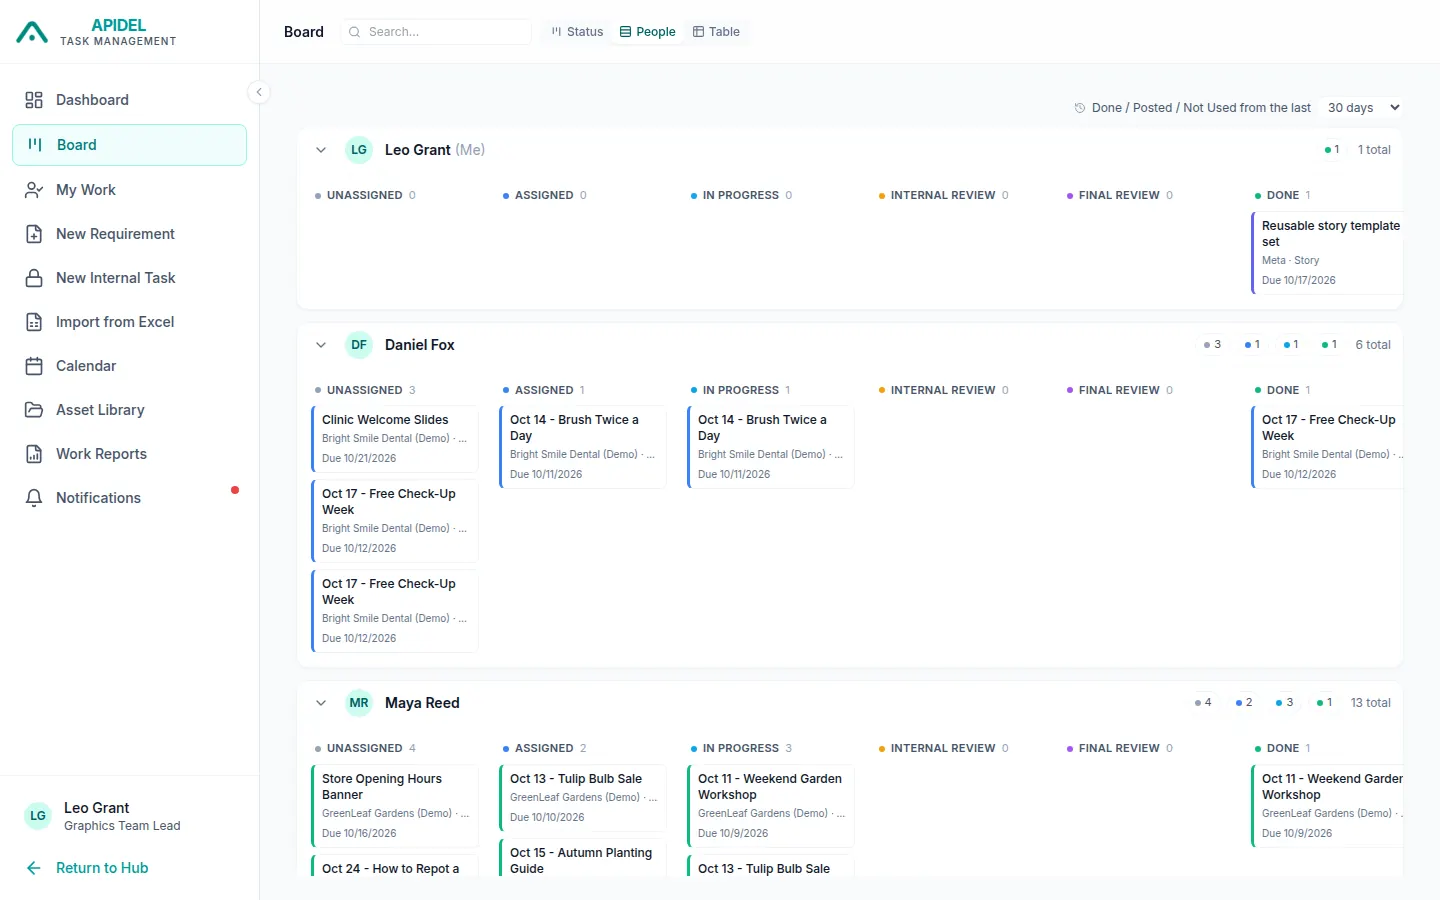This screenshot has height=900, width=1440.
Task: Open Notifications bell icon
Action: (x=34, y=498)
